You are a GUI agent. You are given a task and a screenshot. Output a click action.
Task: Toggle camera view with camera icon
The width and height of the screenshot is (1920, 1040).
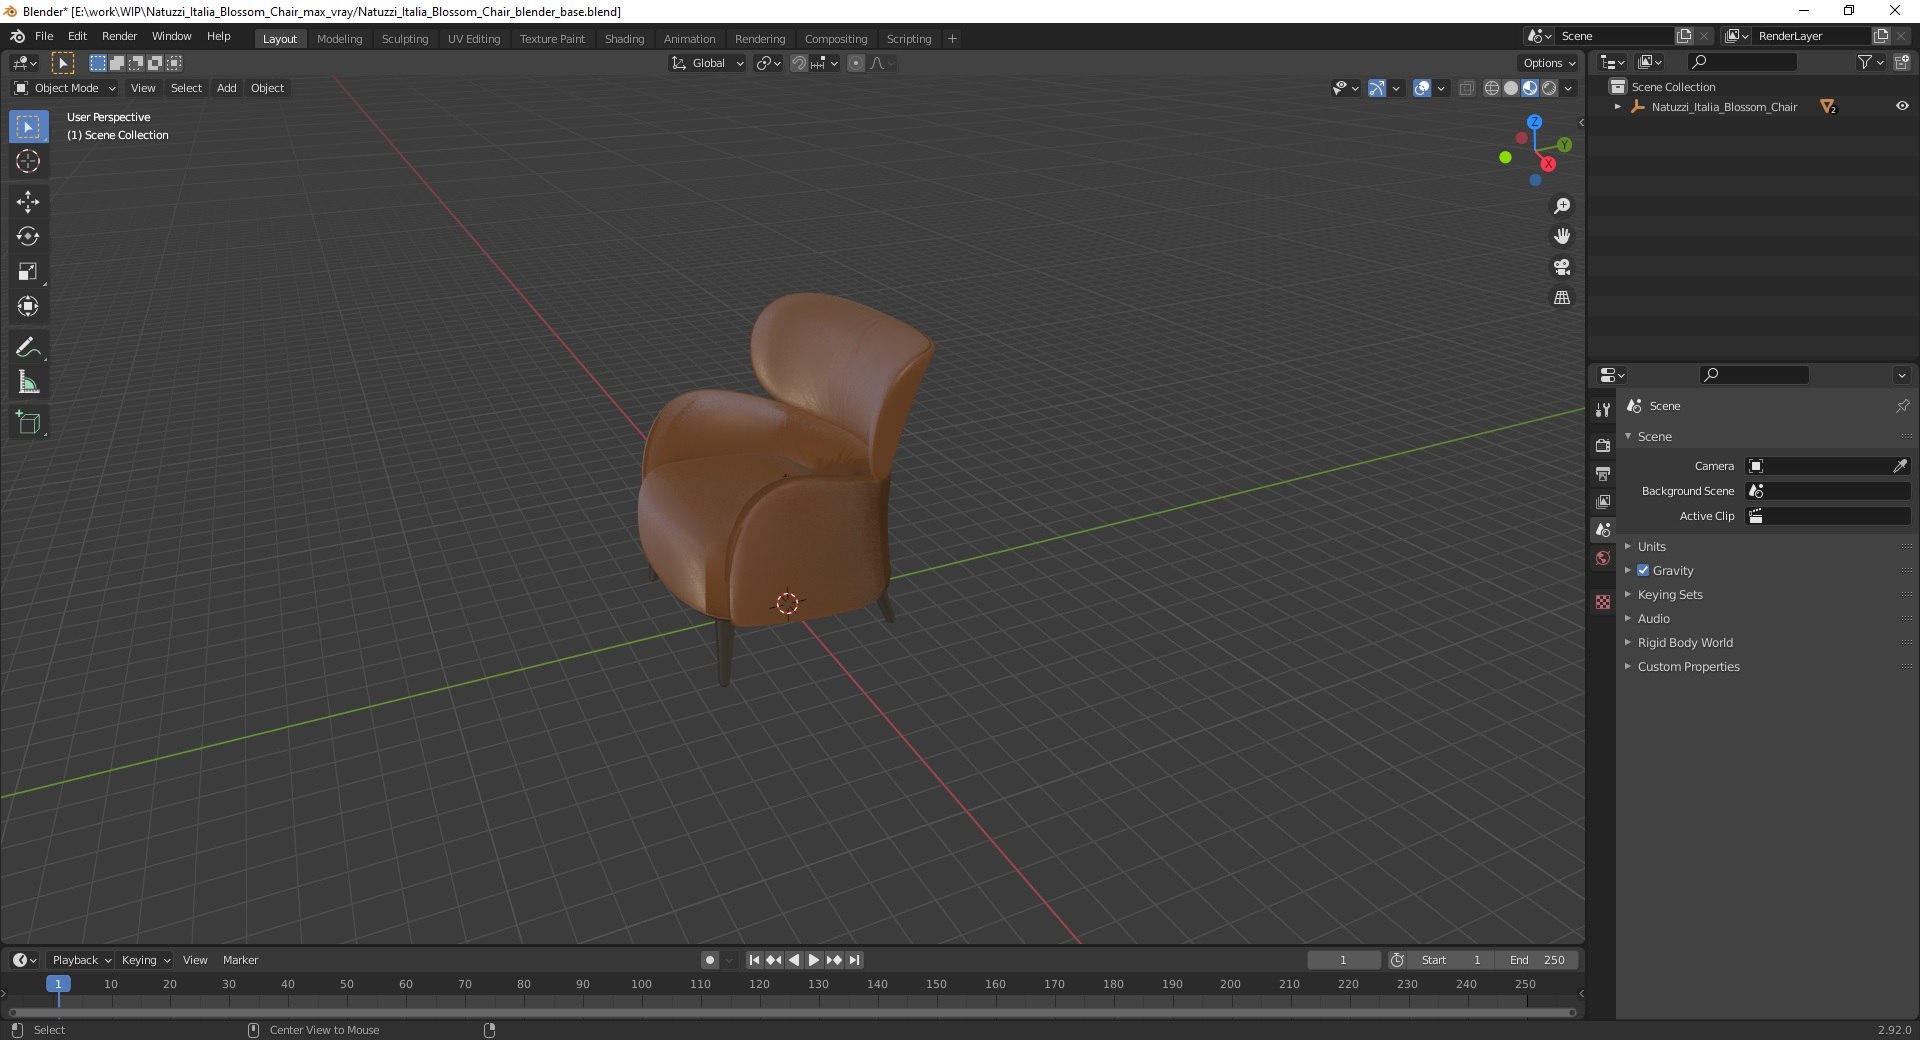[1562, 267]
